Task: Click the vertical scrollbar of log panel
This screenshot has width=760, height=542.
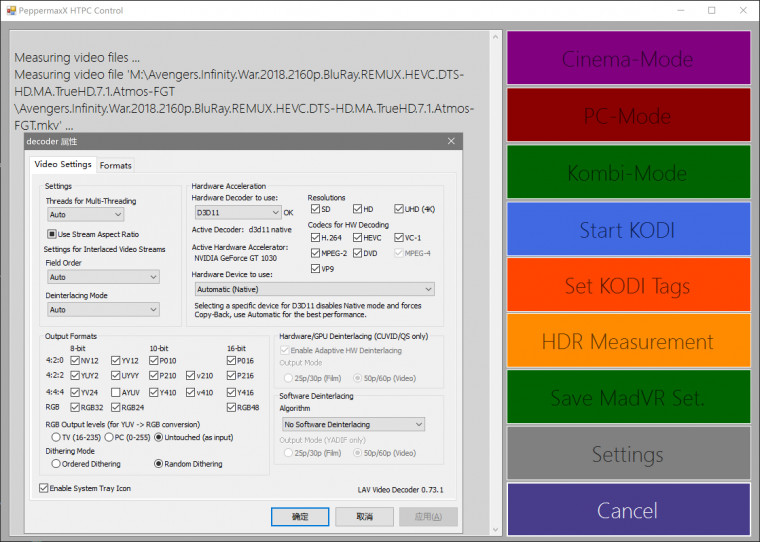Action: [x=493, y=280]
